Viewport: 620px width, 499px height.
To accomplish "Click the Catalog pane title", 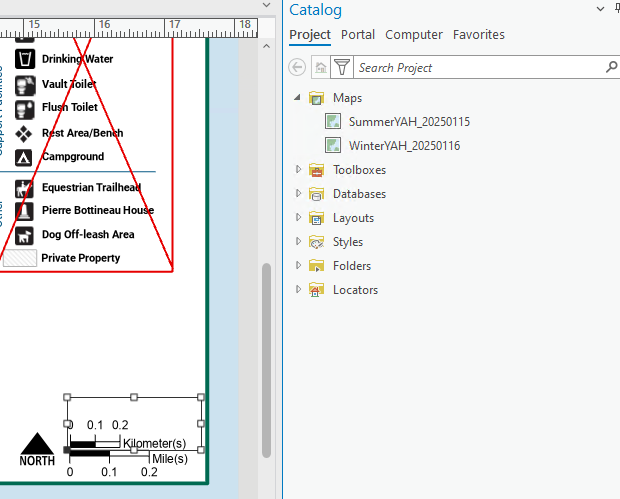I will point(315,10).
